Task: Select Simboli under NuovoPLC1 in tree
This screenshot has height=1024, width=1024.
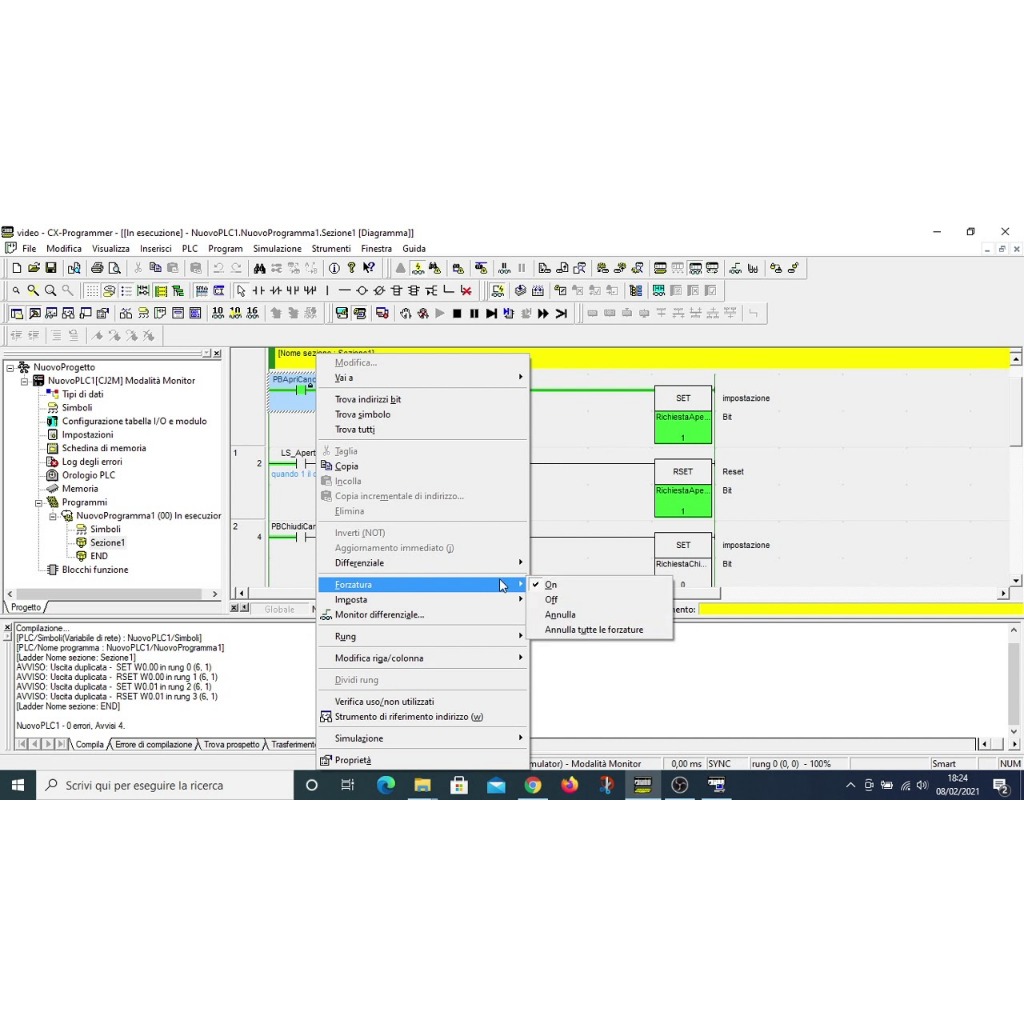Action: pyautogui.click(x=77, y=408)
